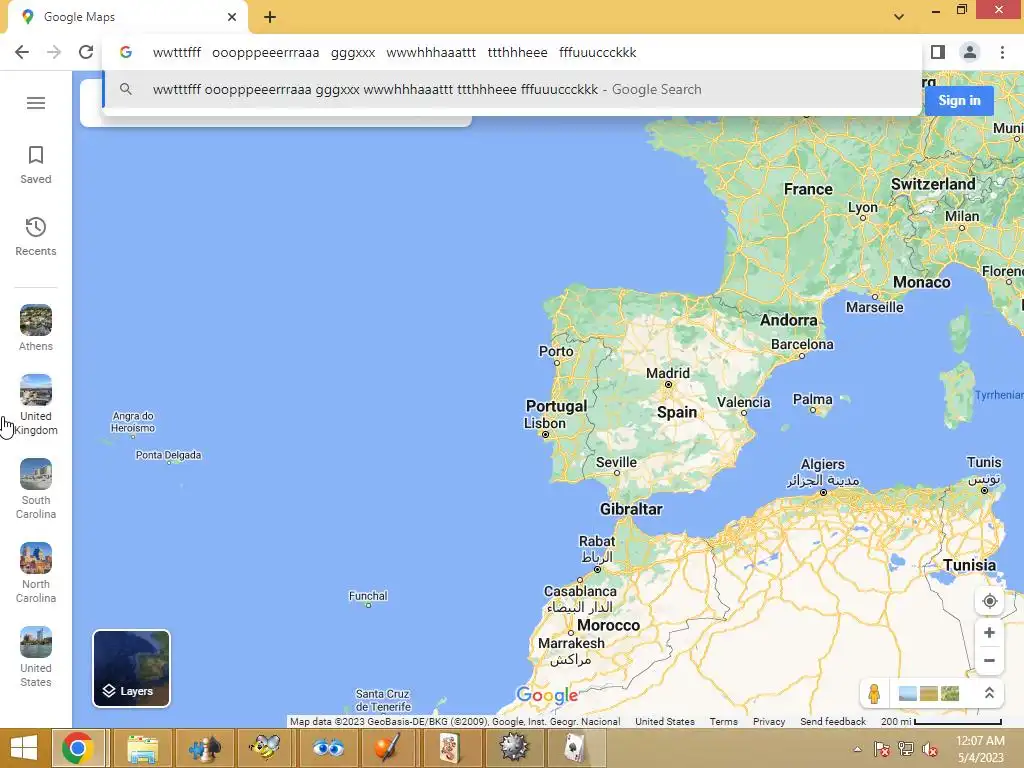Click the Funchal island label
The height and width of the screenshot is (768, 1024).
[368, 596]
